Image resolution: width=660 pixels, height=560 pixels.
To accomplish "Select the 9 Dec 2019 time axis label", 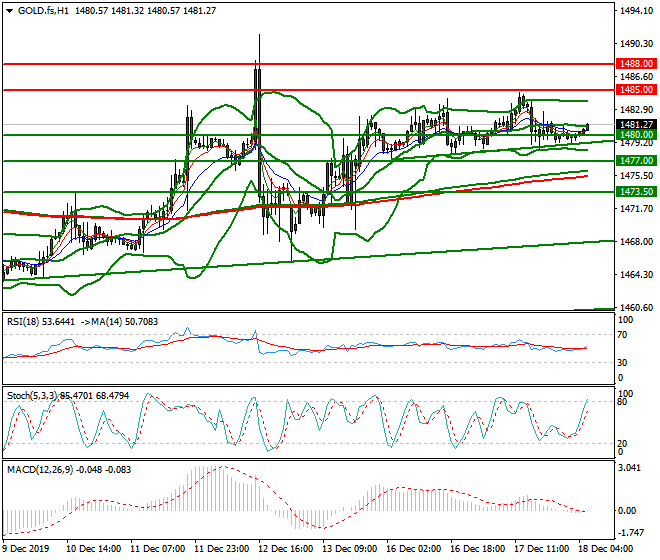I will [x=26, y=549].
